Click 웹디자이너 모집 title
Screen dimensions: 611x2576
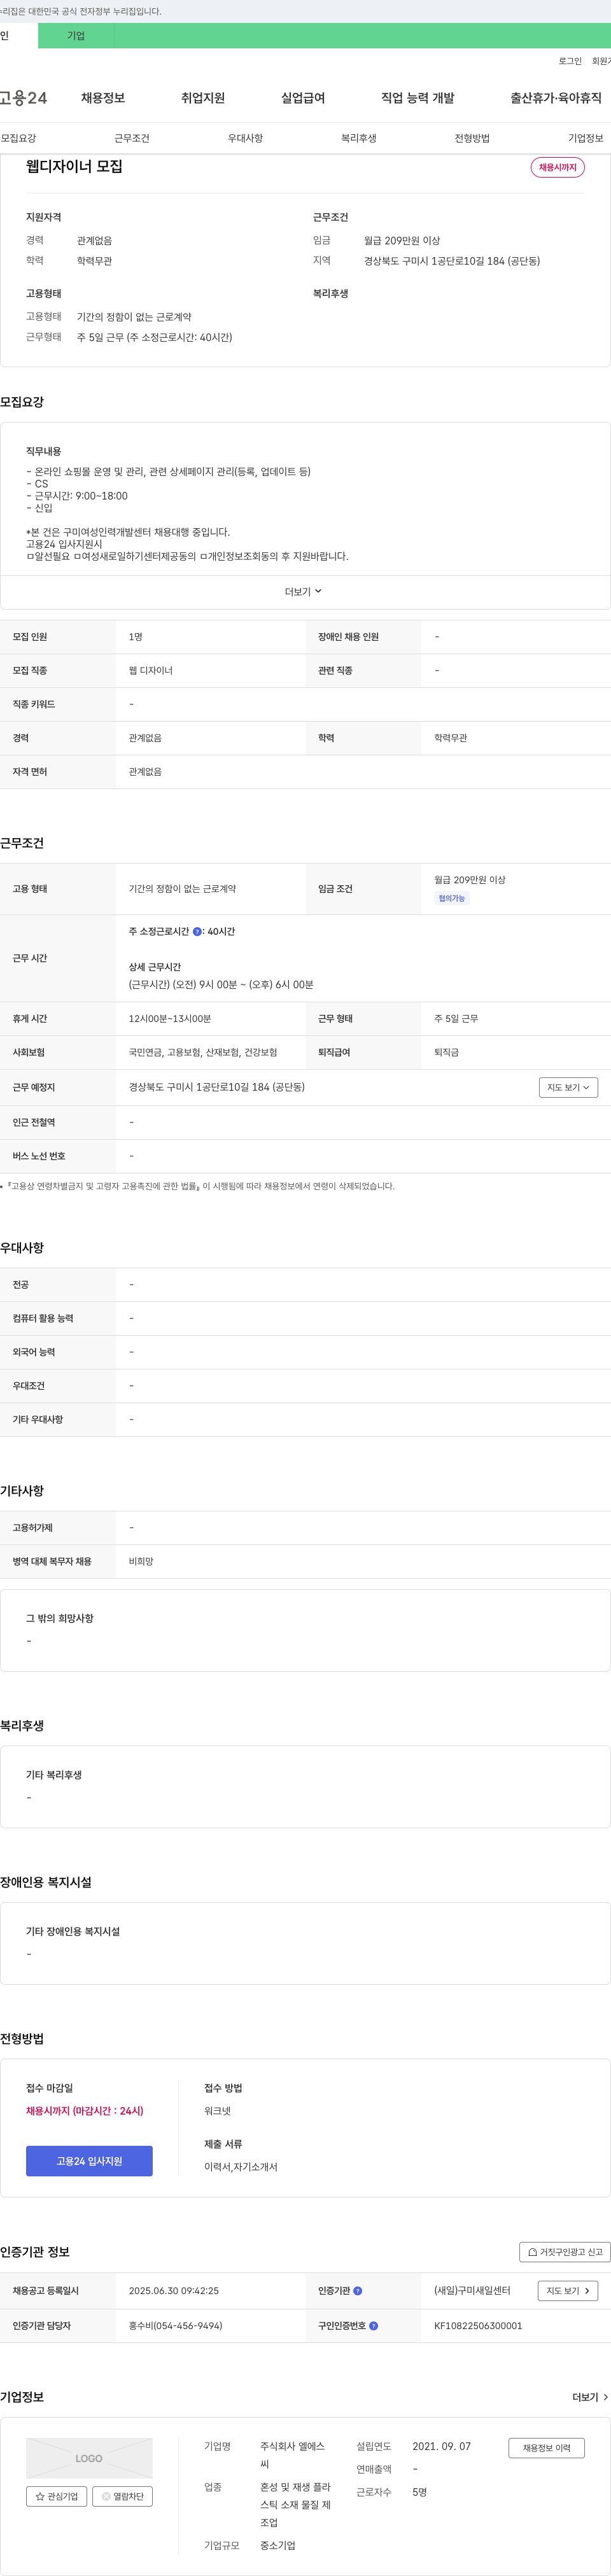pos(74,167)
